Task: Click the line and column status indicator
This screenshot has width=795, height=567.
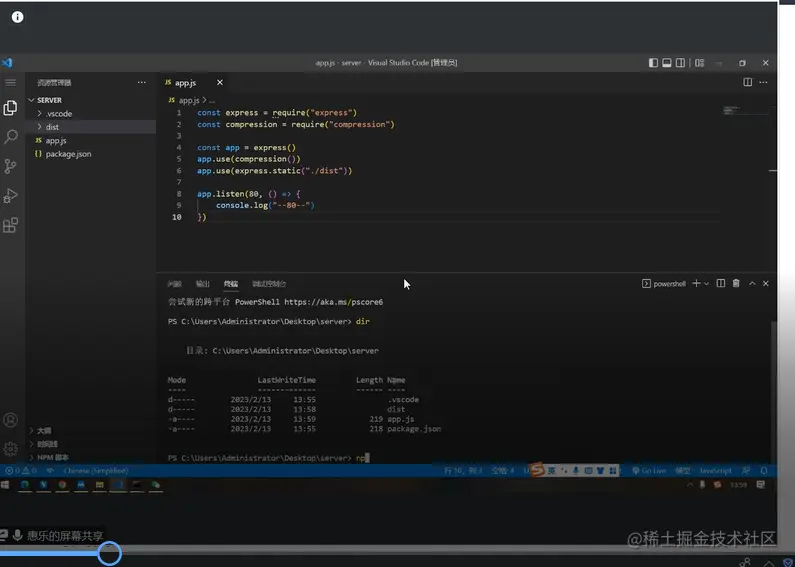Action: pos(463,471)
